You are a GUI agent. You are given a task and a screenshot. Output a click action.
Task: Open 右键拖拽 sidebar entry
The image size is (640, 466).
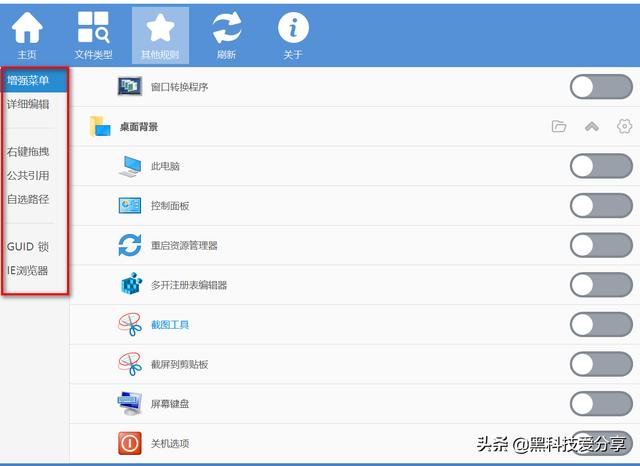point(28,152)
